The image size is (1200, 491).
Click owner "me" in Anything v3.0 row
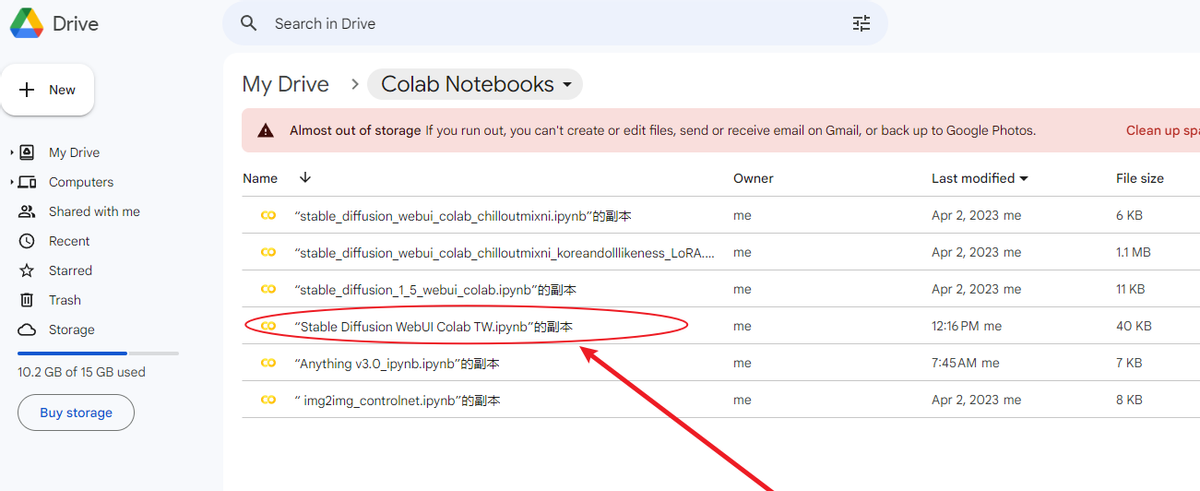[742, 363]
